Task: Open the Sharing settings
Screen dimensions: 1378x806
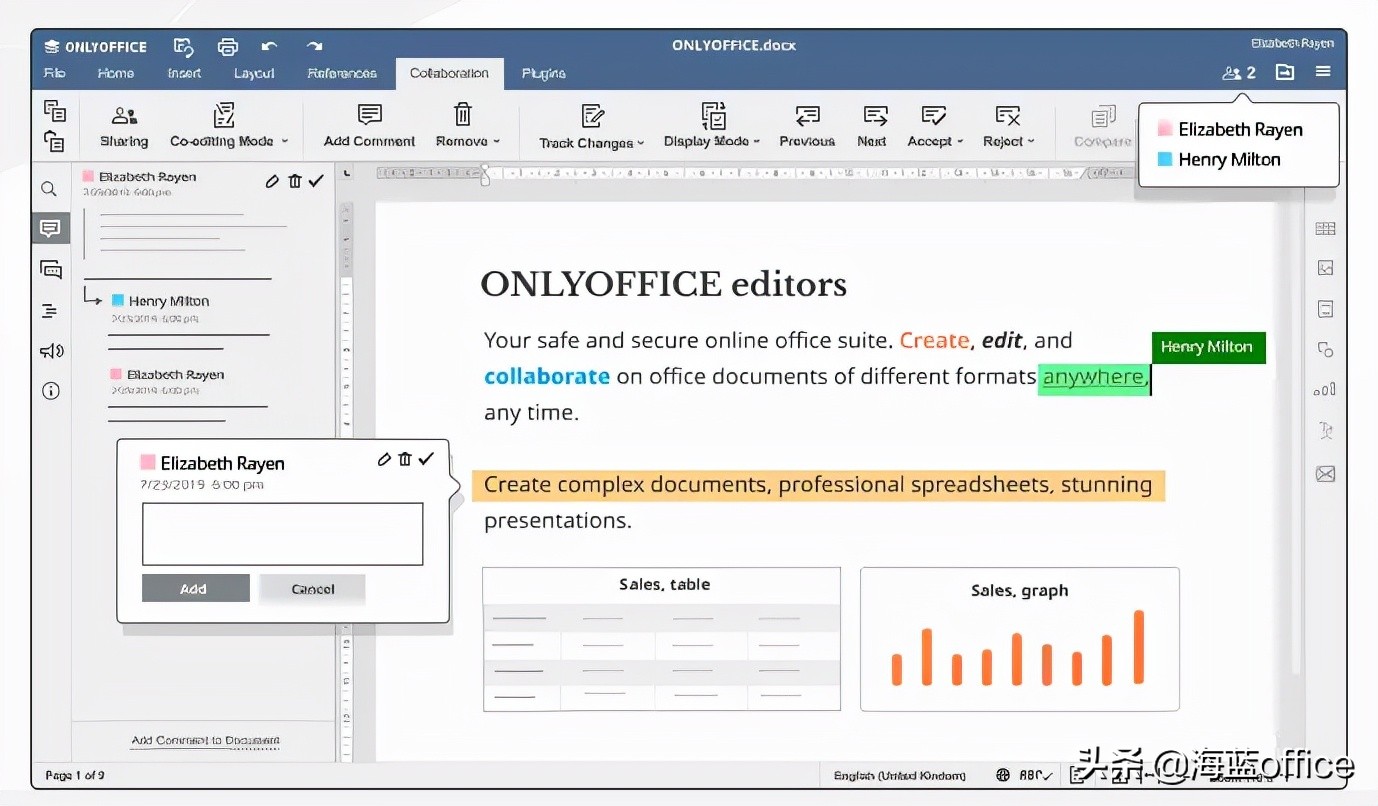Action: 124,126
